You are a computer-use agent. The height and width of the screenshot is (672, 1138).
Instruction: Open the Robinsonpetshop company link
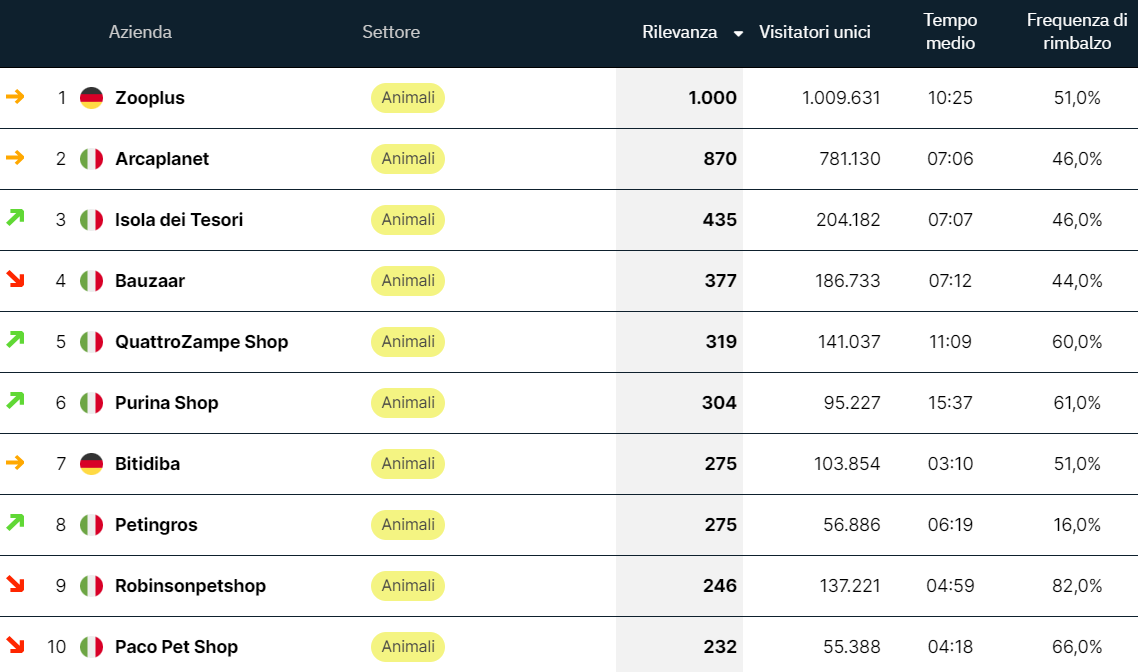coord(191,586)
